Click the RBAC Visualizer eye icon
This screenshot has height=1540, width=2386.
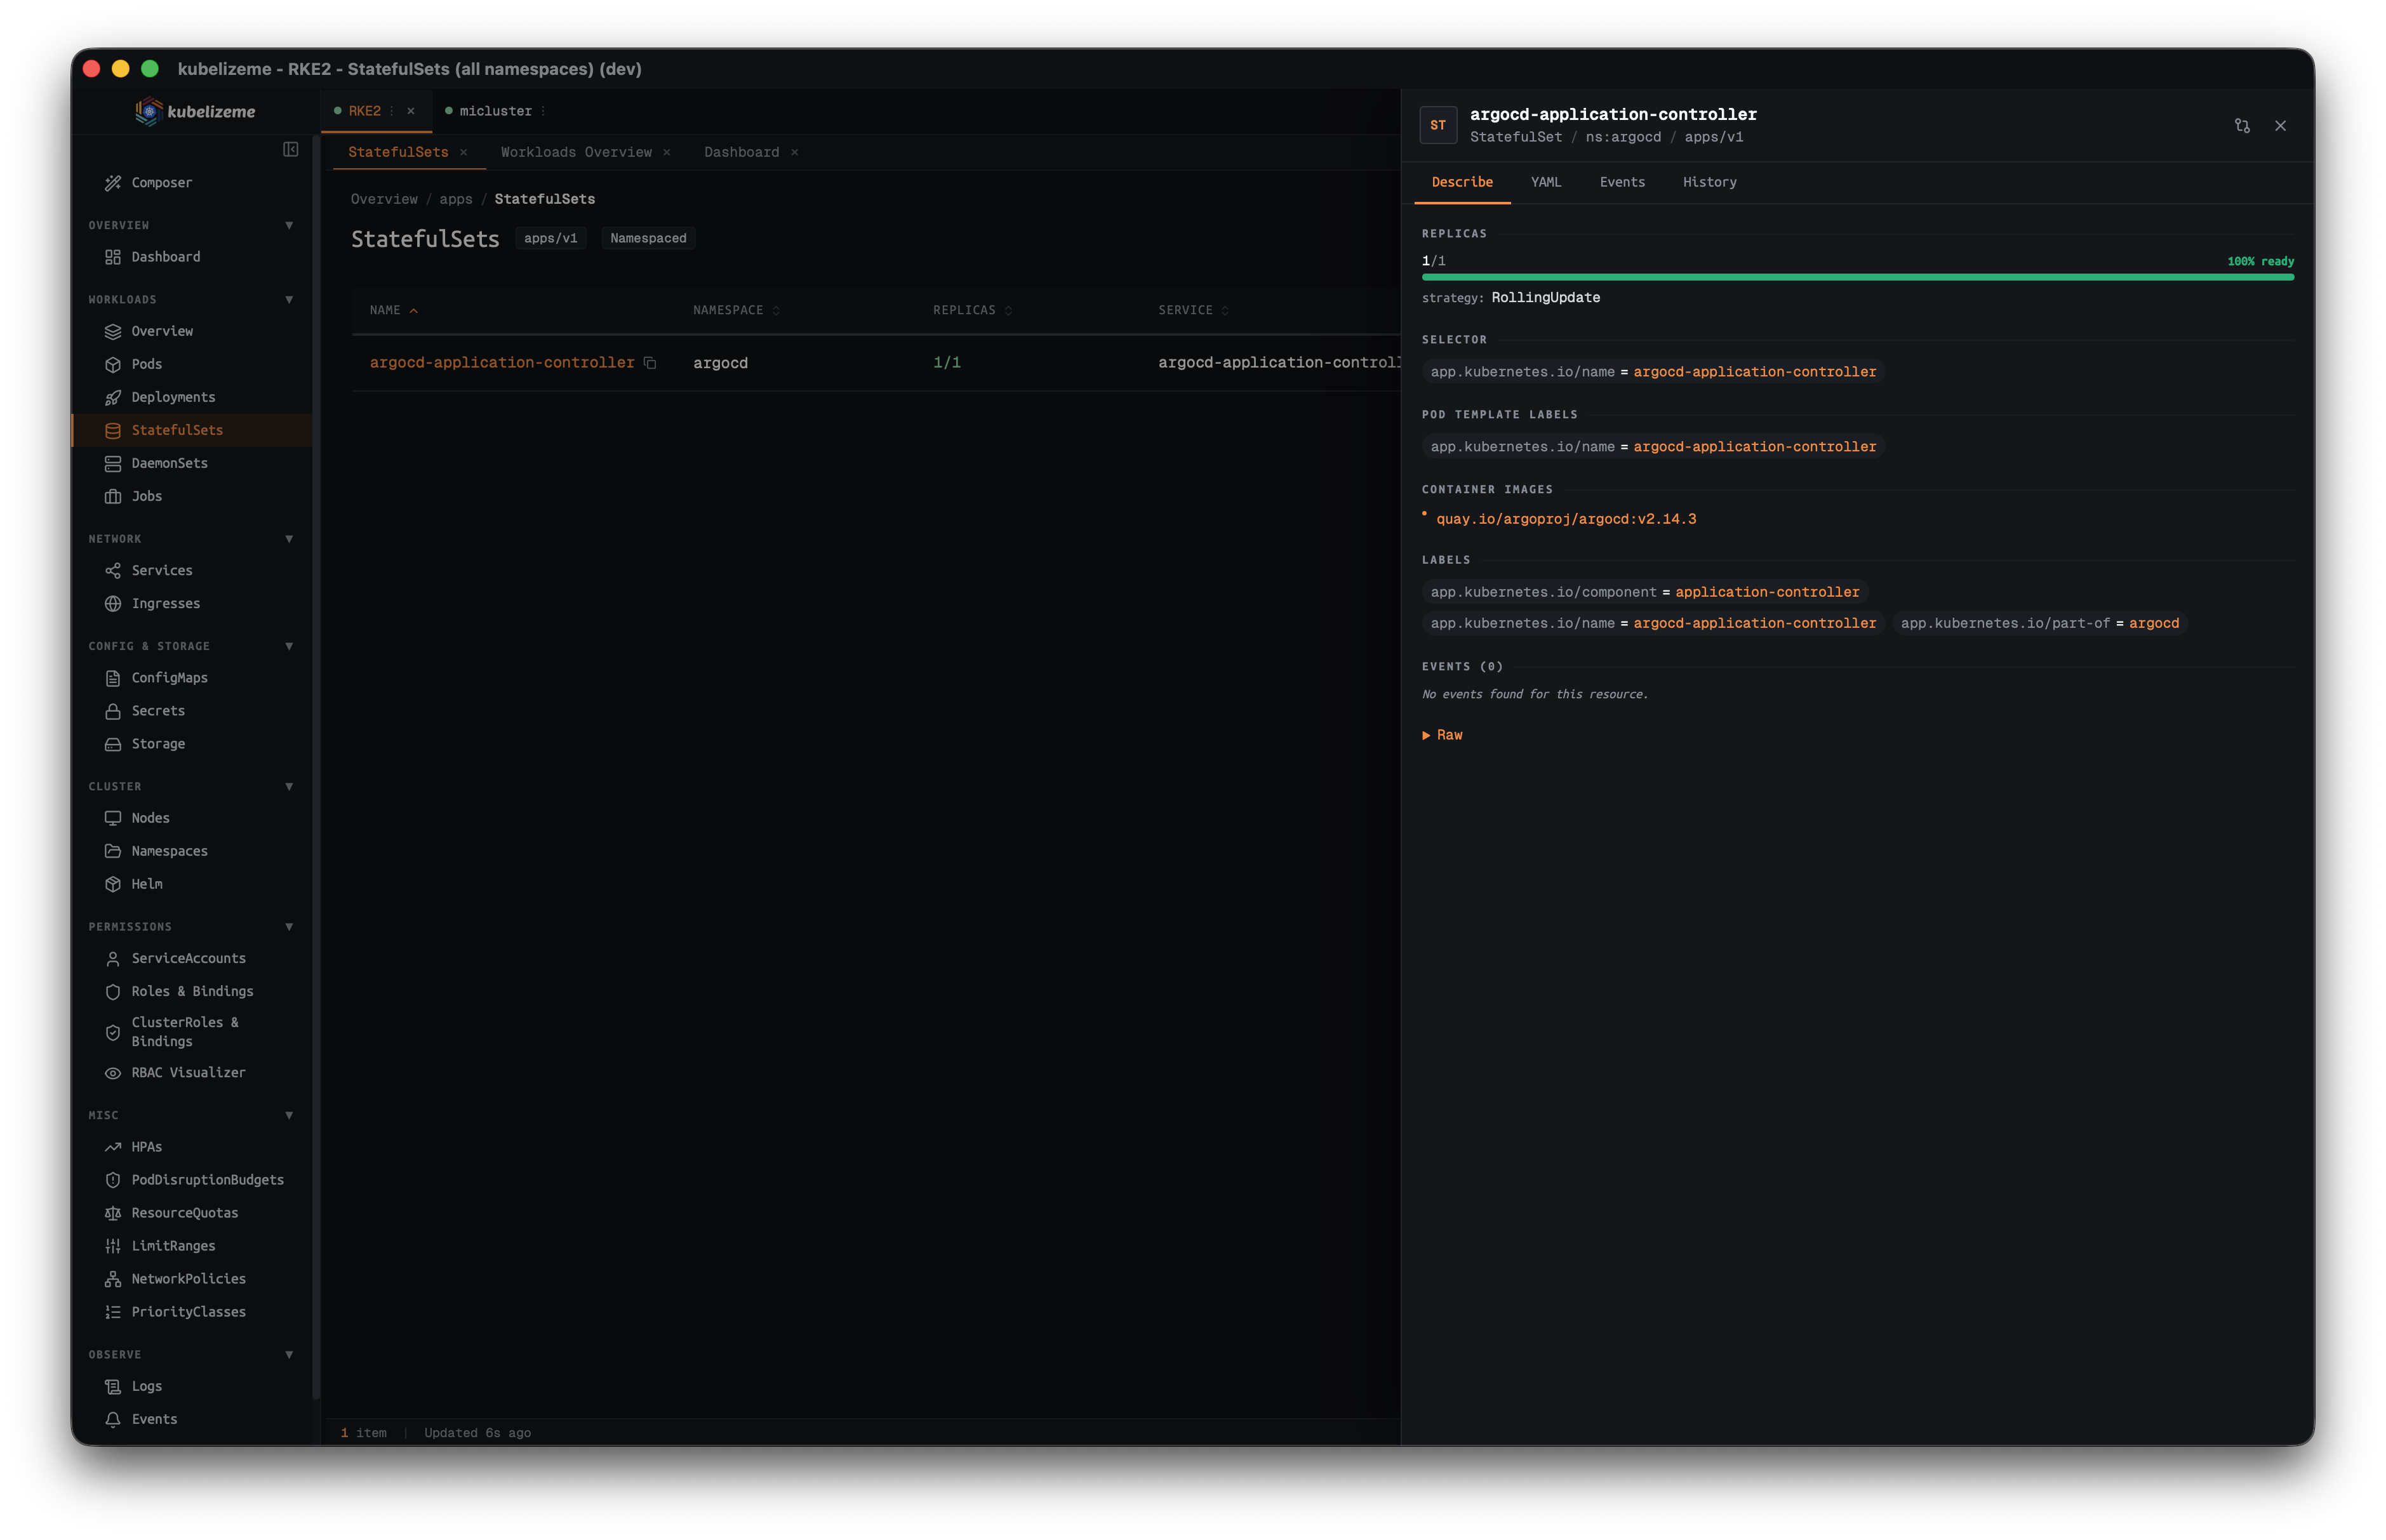113,1072
